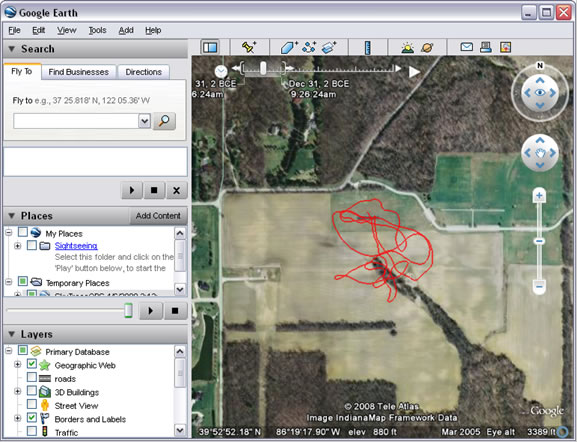
Task: Enable the roads layer checkbox
Action: (x=32, y=377)
